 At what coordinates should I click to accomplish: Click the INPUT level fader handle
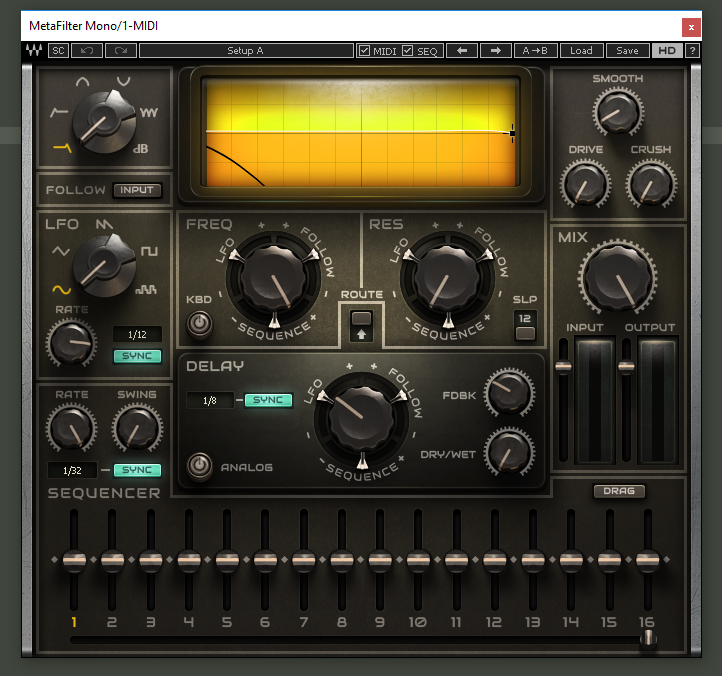(x=563, y=367)
